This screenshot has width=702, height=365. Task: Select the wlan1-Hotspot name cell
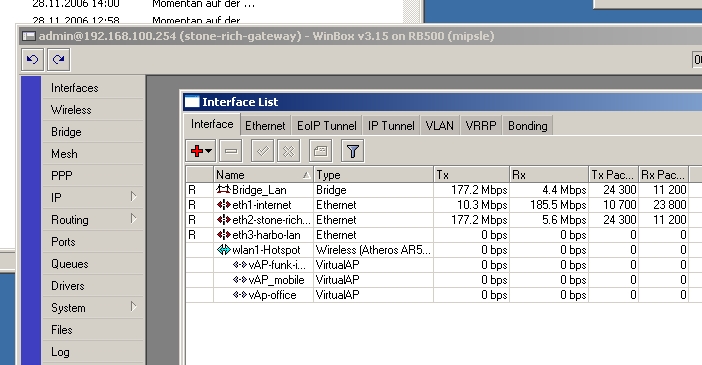[263, 250]
